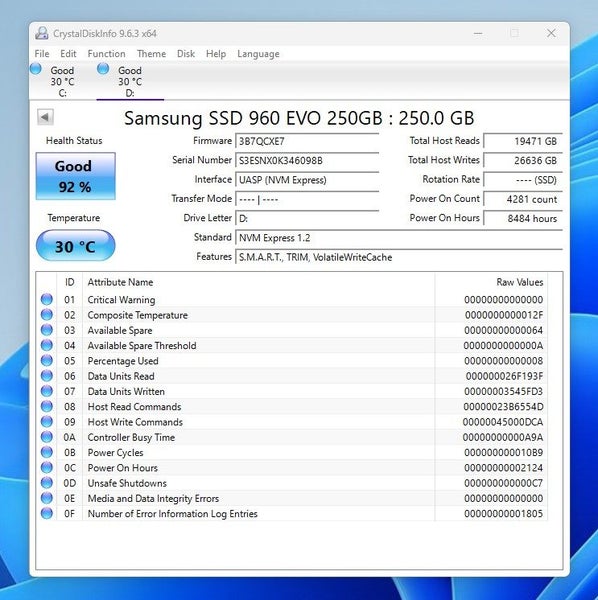598x600 pixels.
Task: Select the Unsafe Shutdowns attribute name
Action: 127,483
